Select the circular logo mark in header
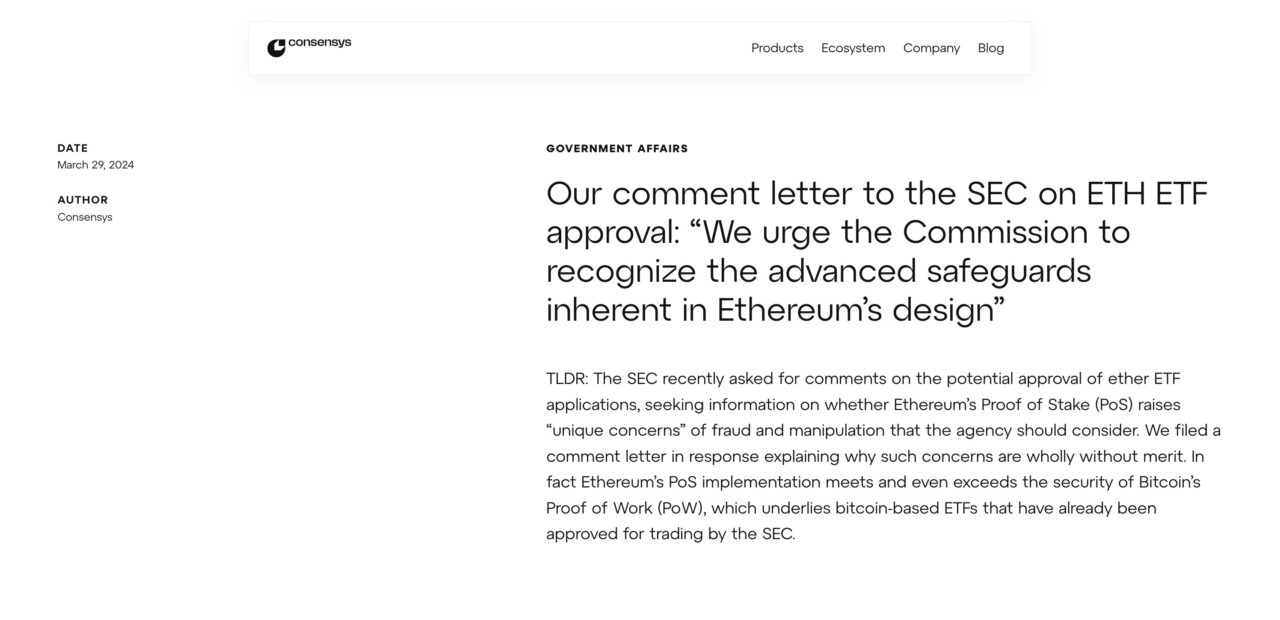The width and height of the screenshot is (1280, 620). pos(276,47)
